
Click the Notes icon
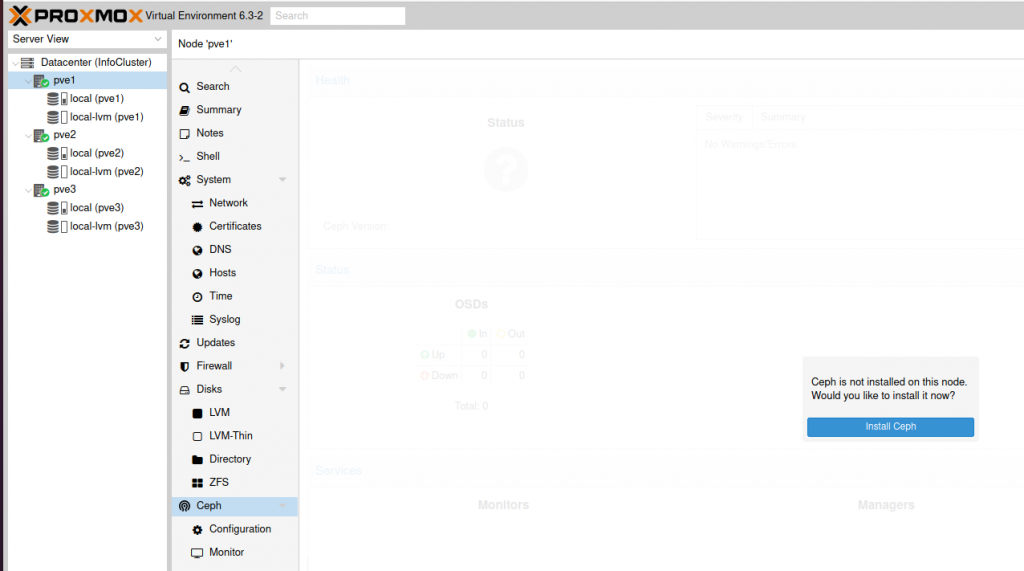pos(185,134)
